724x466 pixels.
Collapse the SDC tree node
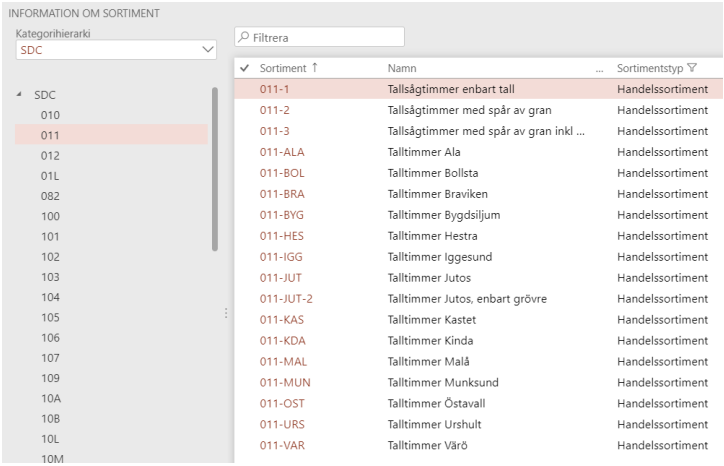coord(21,95)
